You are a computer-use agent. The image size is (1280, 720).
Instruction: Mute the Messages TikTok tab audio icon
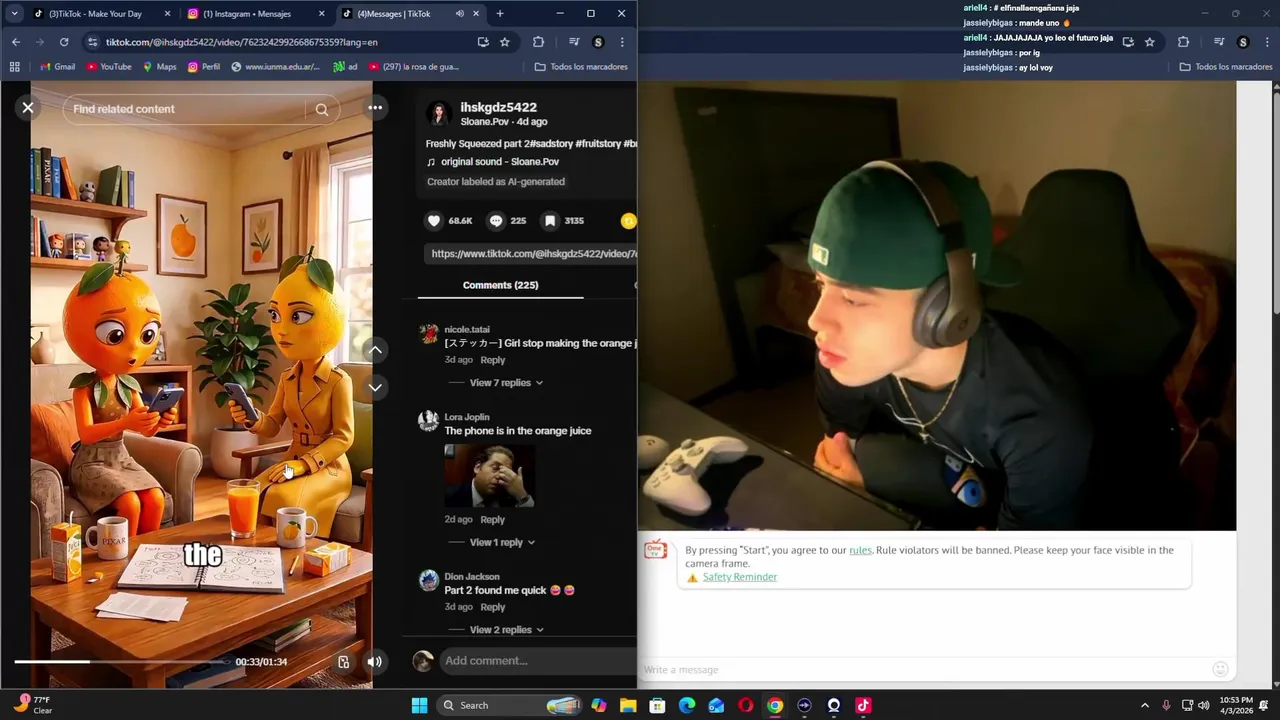pos(460,14)
